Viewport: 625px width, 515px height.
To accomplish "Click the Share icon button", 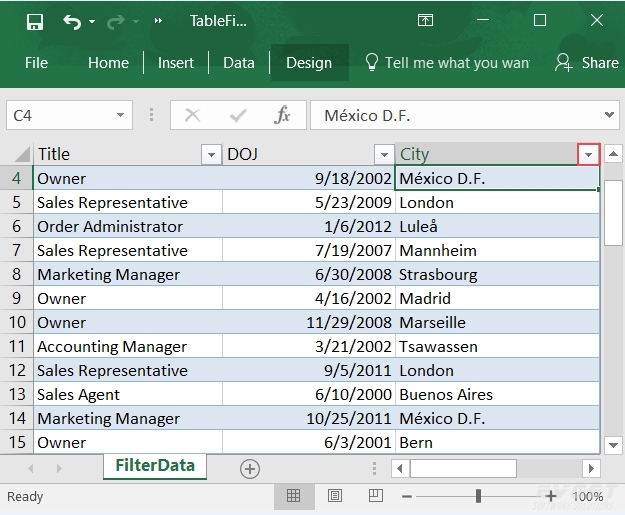I will pyautogui.click(x=588, y=62).
